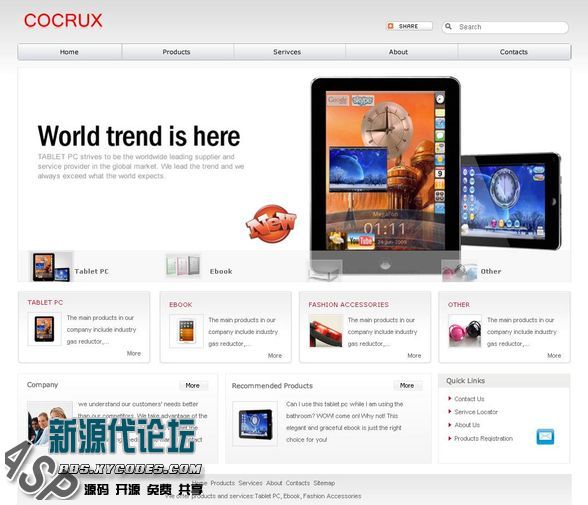Open the EBOOK card heading
The image size is (588, 505).
click(x=181, y=304)
